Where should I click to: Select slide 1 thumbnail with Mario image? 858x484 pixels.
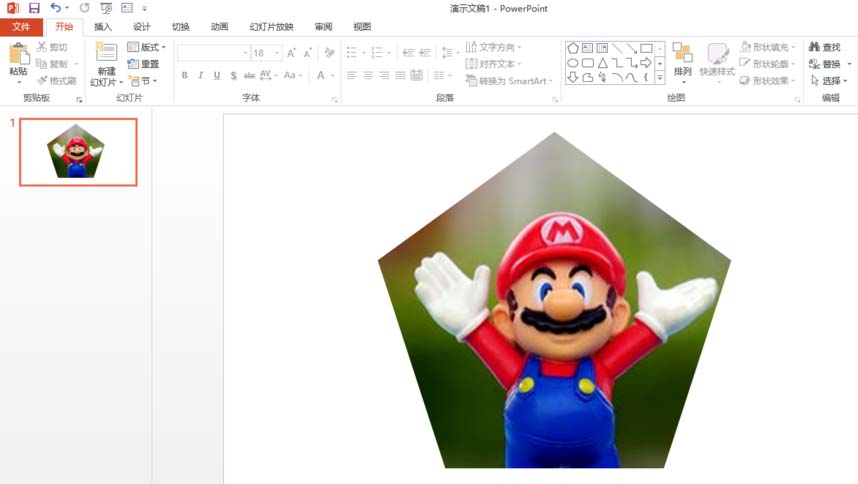click(78, 152)
